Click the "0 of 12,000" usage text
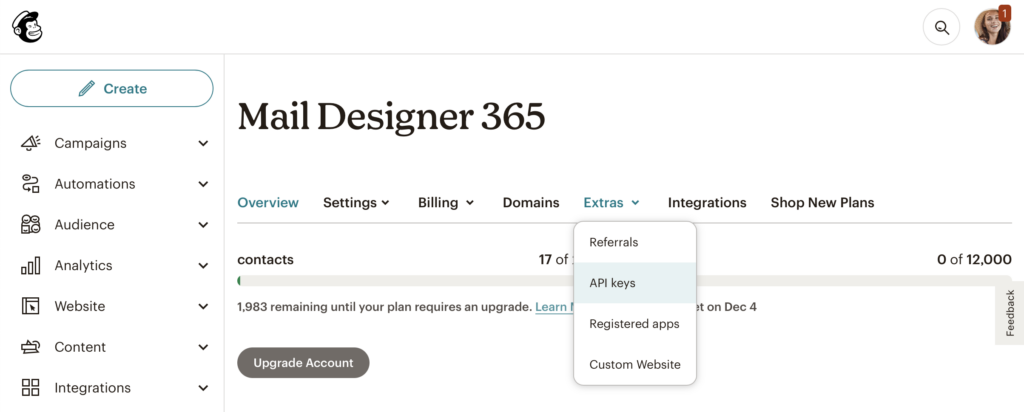This screenshot has width=1024, height=412. pyautogui.click(x=974, y=259)
